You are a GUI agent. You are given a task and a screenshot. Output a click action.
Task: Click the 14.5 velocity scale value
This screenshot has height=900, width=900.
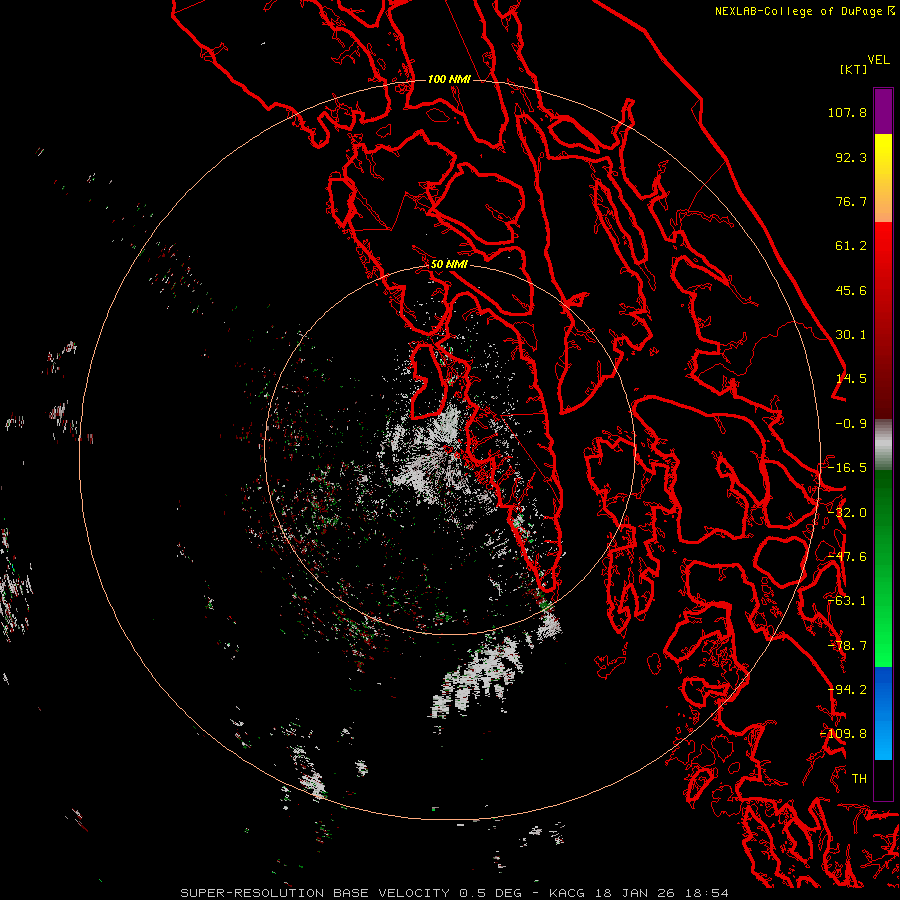(x=851, y=379)
